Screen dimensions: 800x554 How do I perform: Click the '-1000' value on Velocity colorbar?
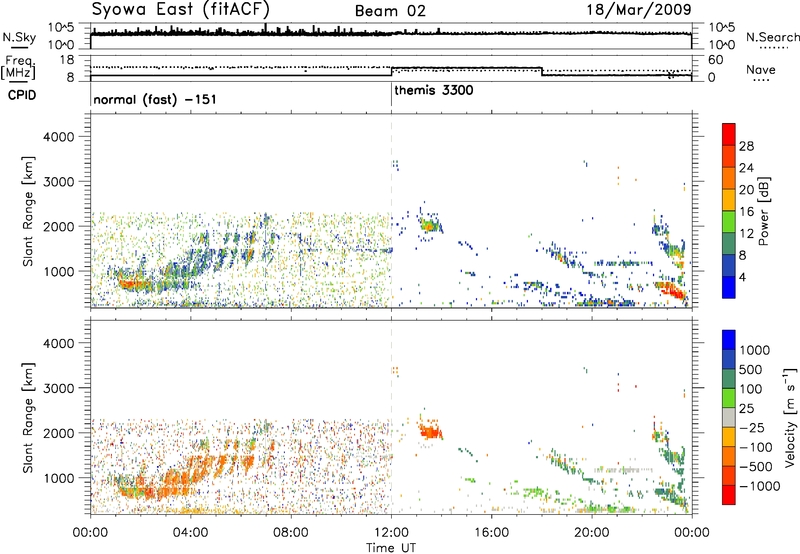(759, 486)
